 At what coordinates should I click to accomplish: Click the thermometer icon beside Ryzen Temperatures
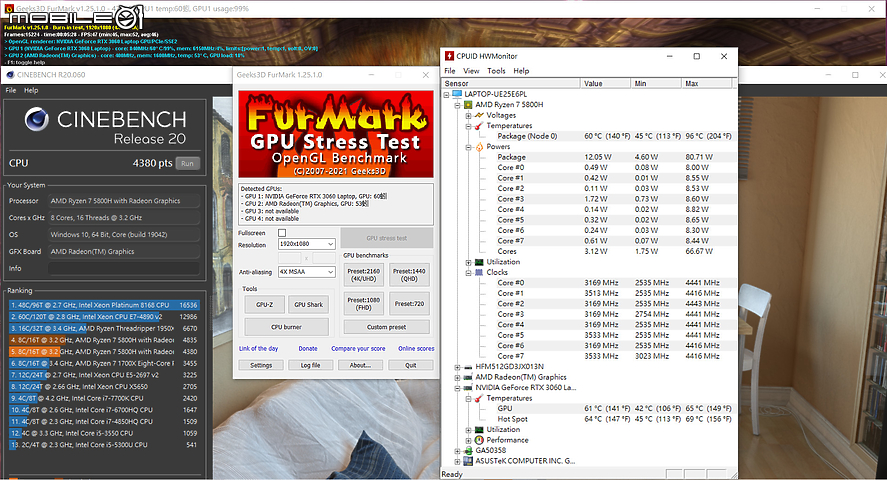(479, 126)
